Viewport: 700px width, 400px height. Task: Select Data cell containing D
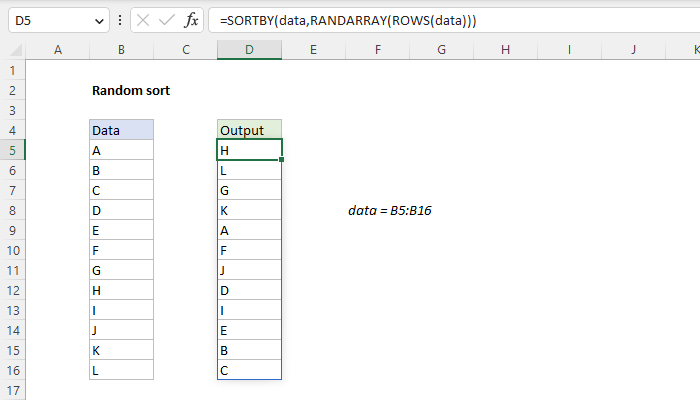pyautogui.click(x=121, y=210)
